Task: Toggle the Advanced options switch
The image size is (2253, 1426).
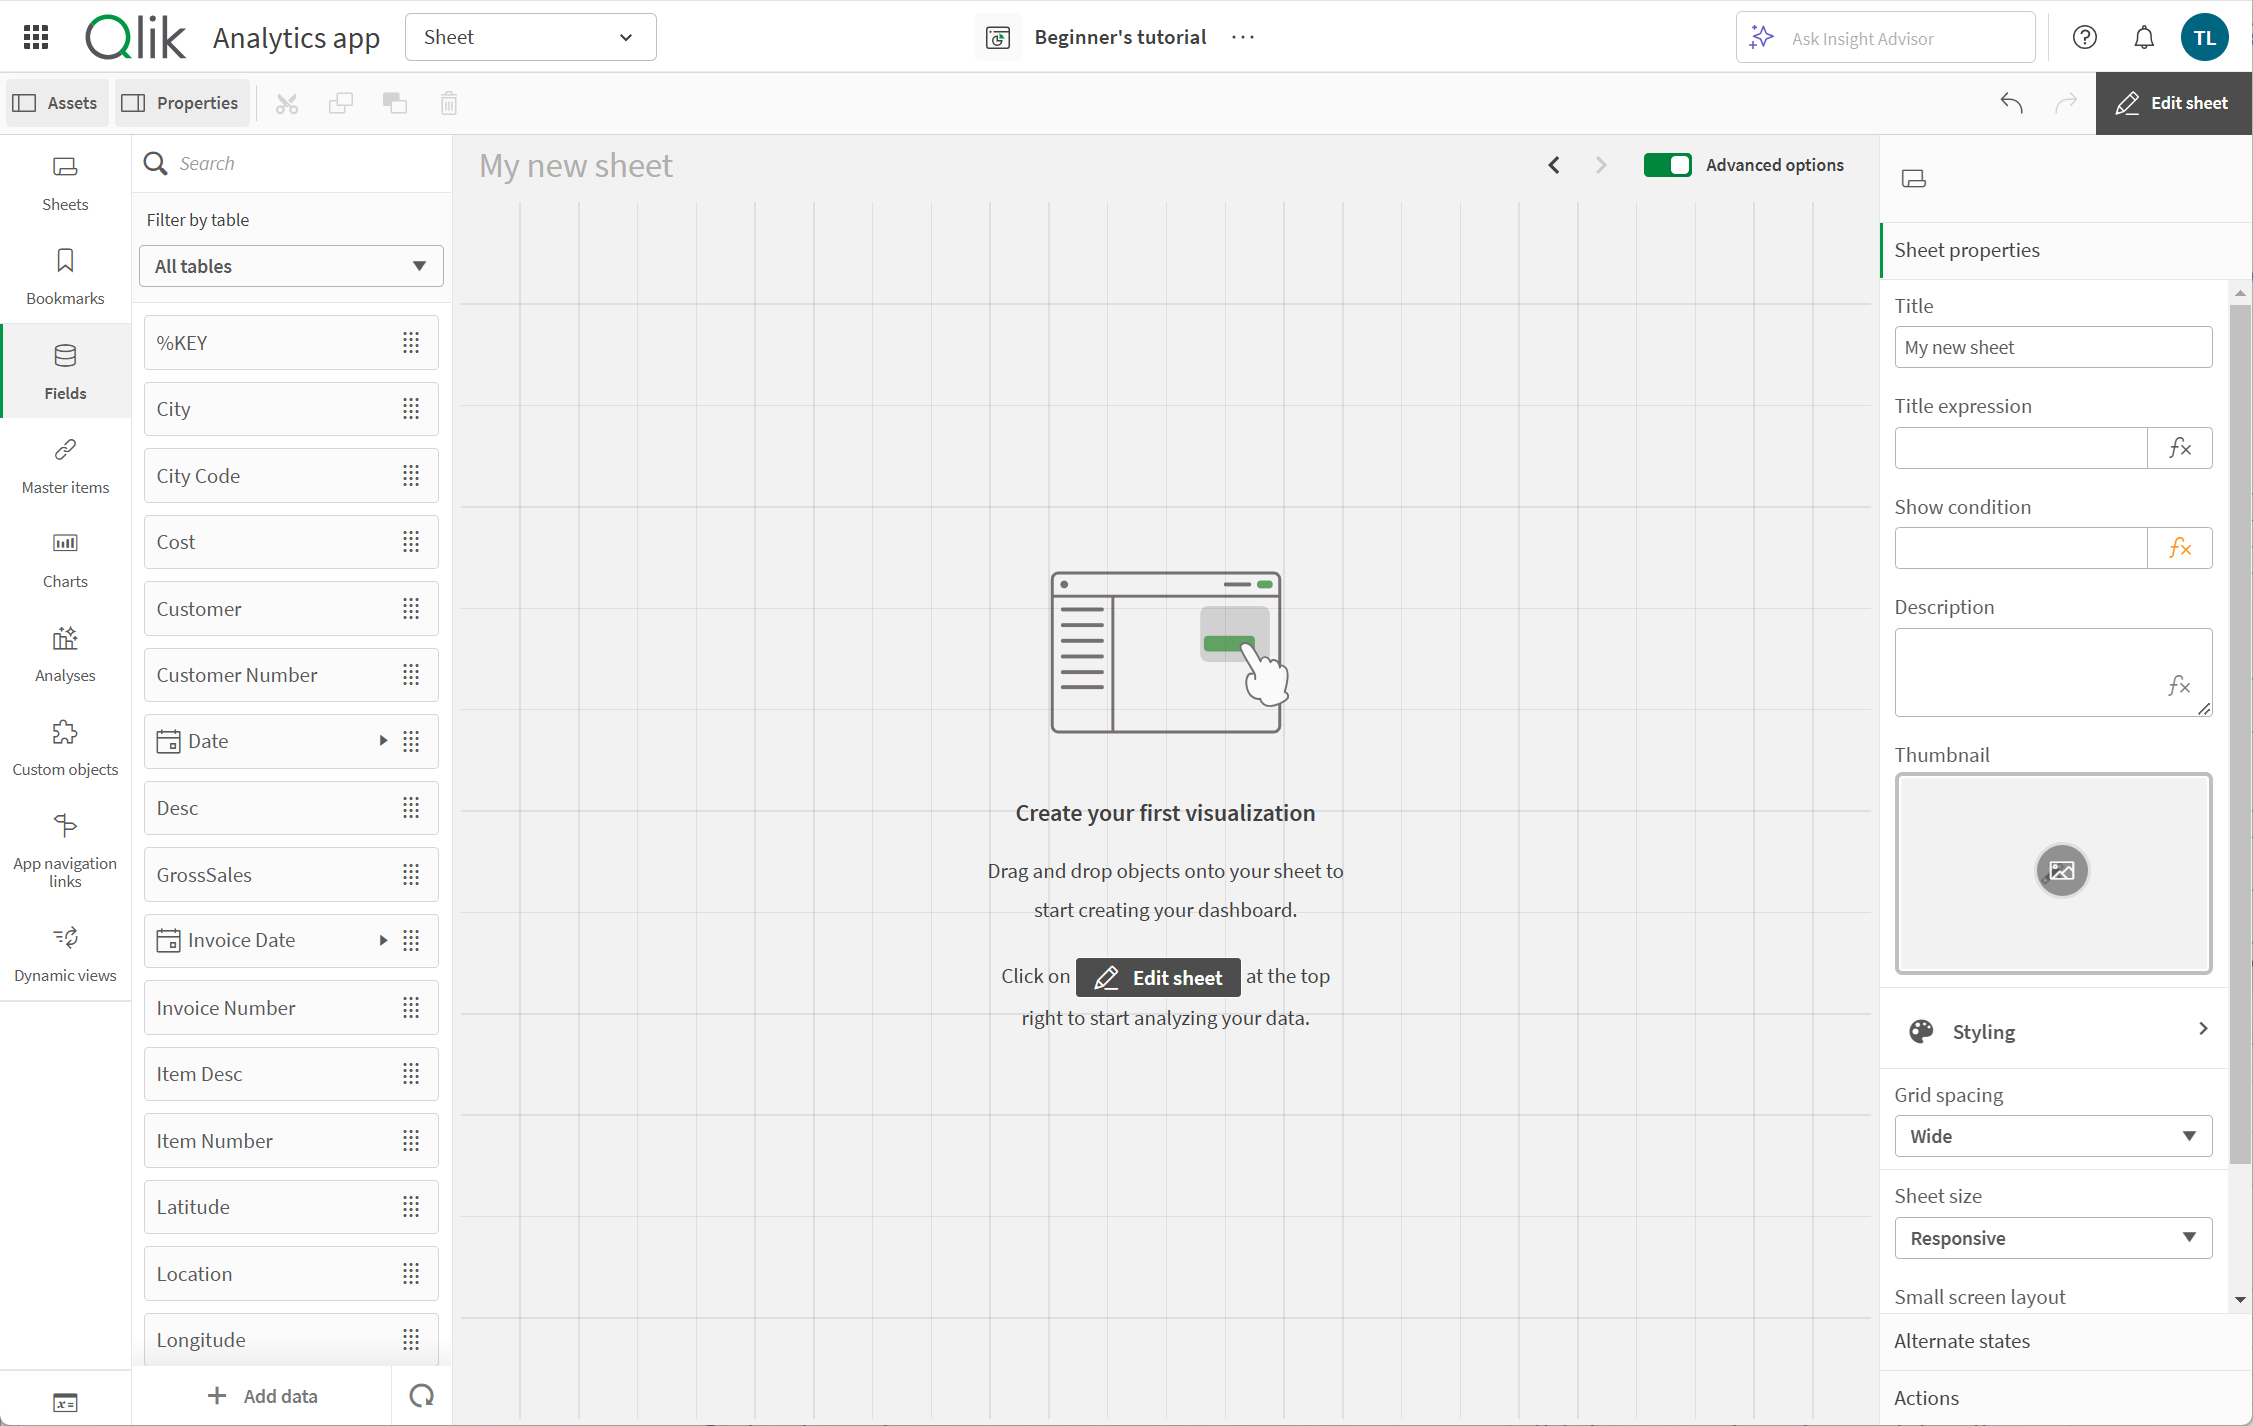Action: coord(1667,164)
